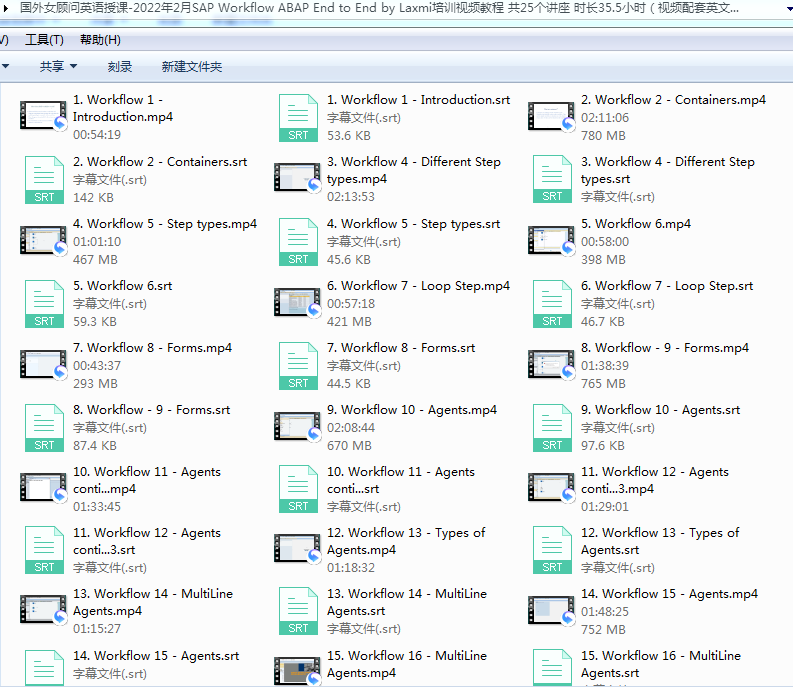Select video icon for 13. Workflow 14 - MultiLine Agents.mp4

tap(43, 609)
